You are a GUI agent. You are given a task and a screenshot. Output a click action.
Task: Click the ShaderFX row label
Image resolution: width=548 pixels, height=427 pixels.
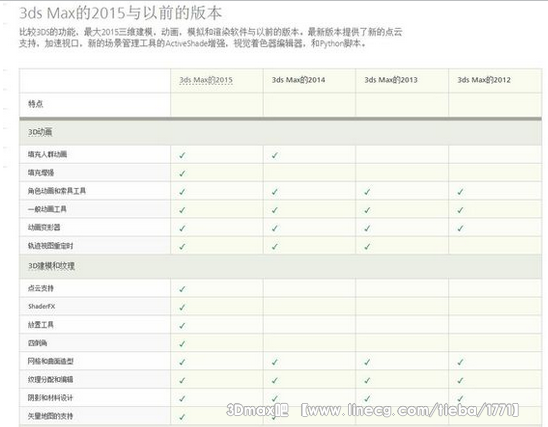[x=42, y=306]
